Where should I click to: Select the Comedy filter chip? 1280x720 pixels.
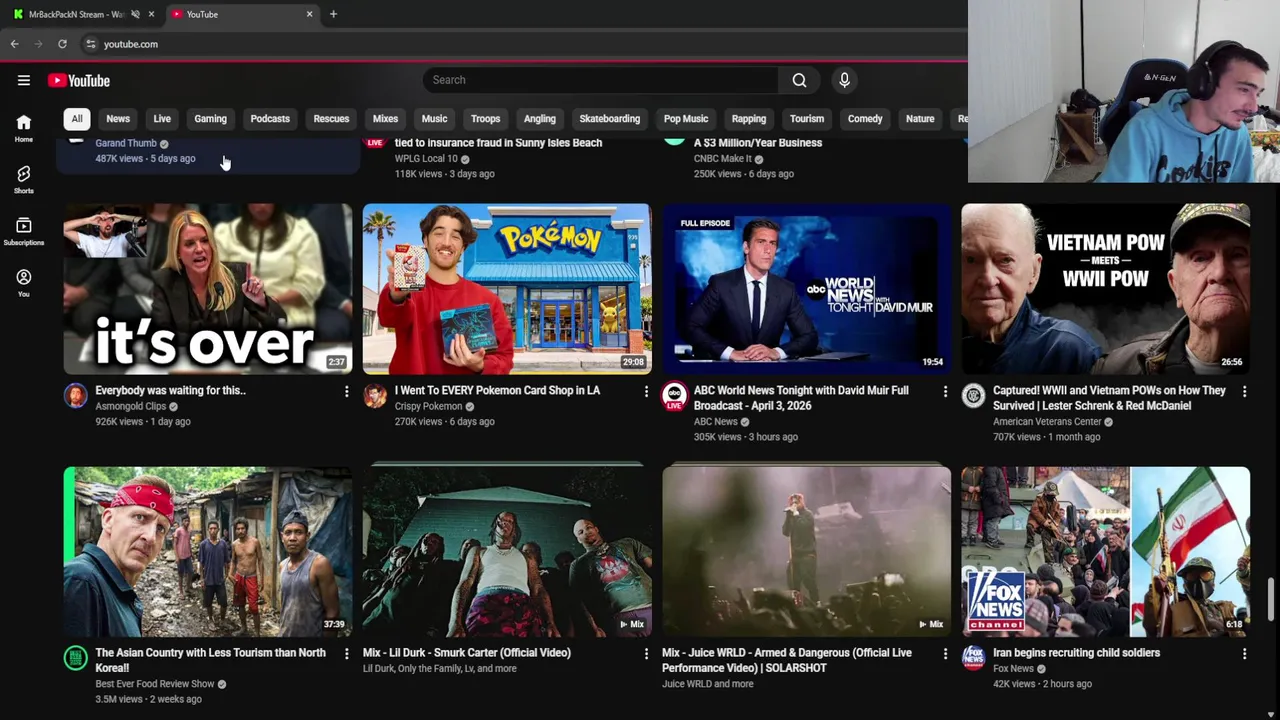865,119
